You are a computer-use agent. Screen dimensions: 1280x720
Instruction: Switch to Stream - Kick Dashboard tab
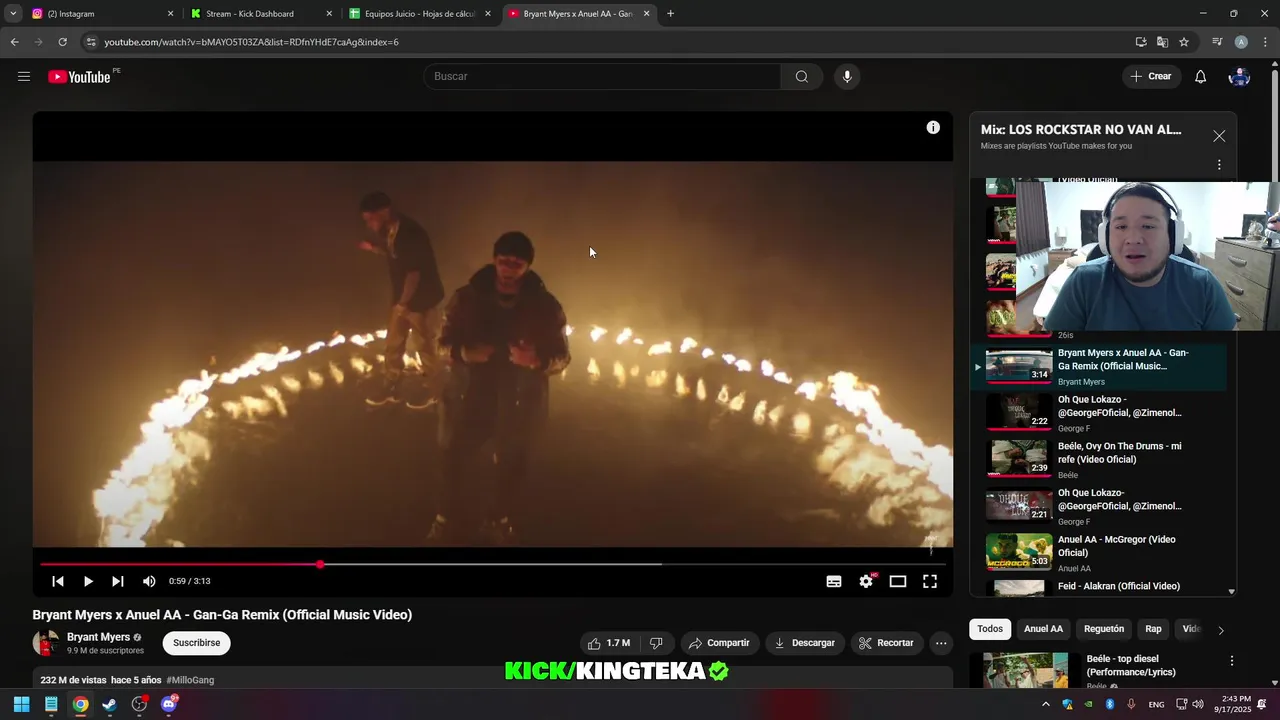261,14
